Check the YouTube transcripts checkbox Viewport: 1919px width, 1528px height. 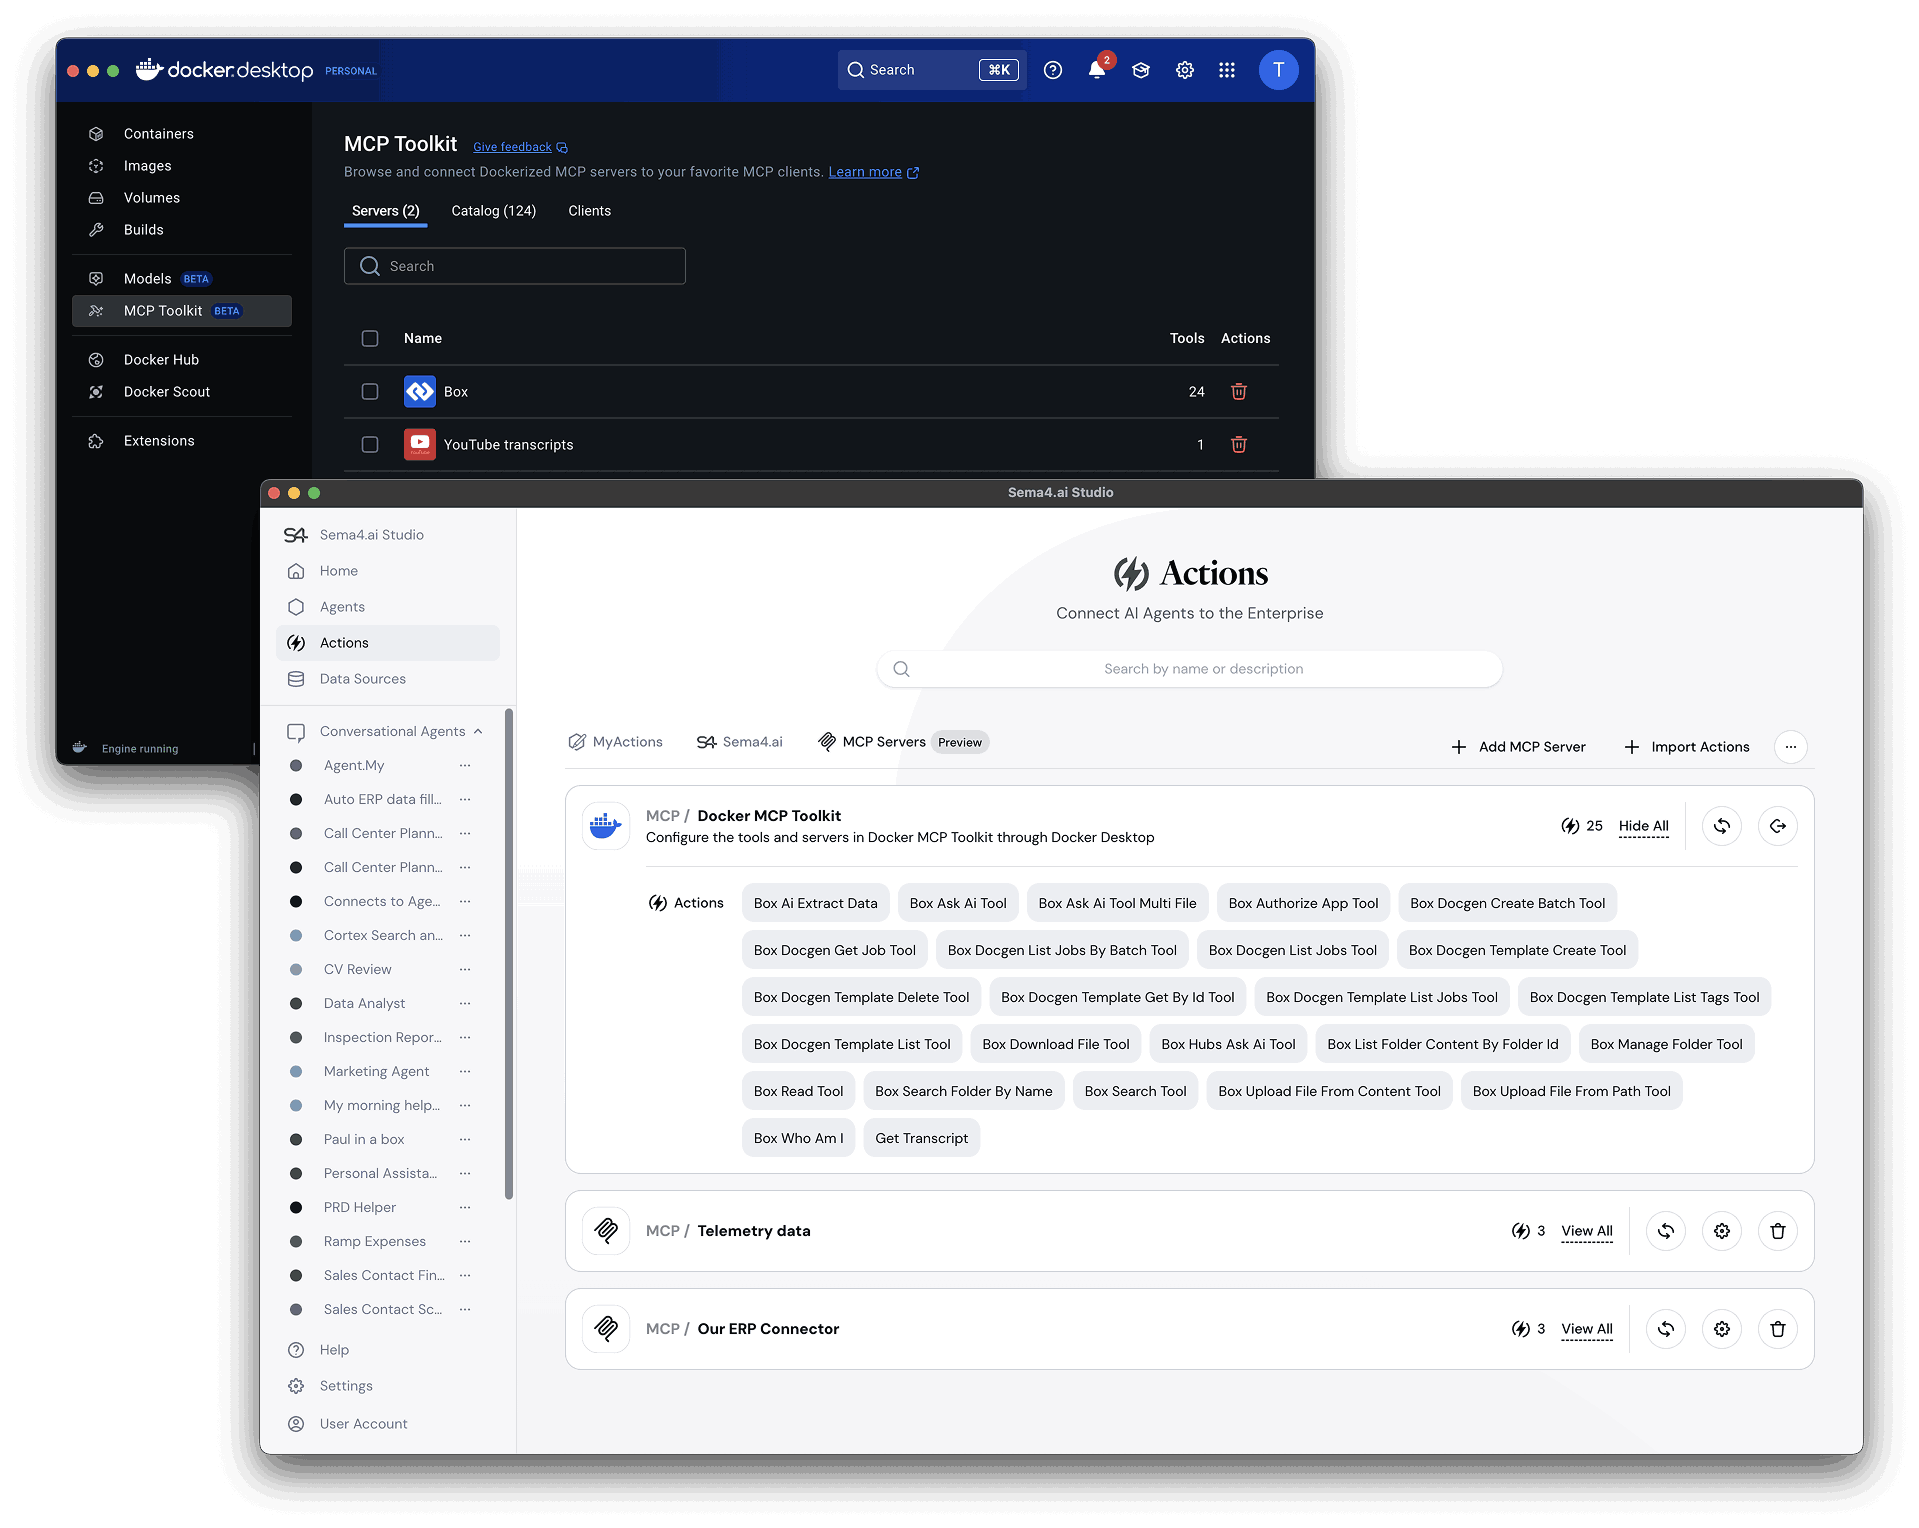(x=369, y=444)
